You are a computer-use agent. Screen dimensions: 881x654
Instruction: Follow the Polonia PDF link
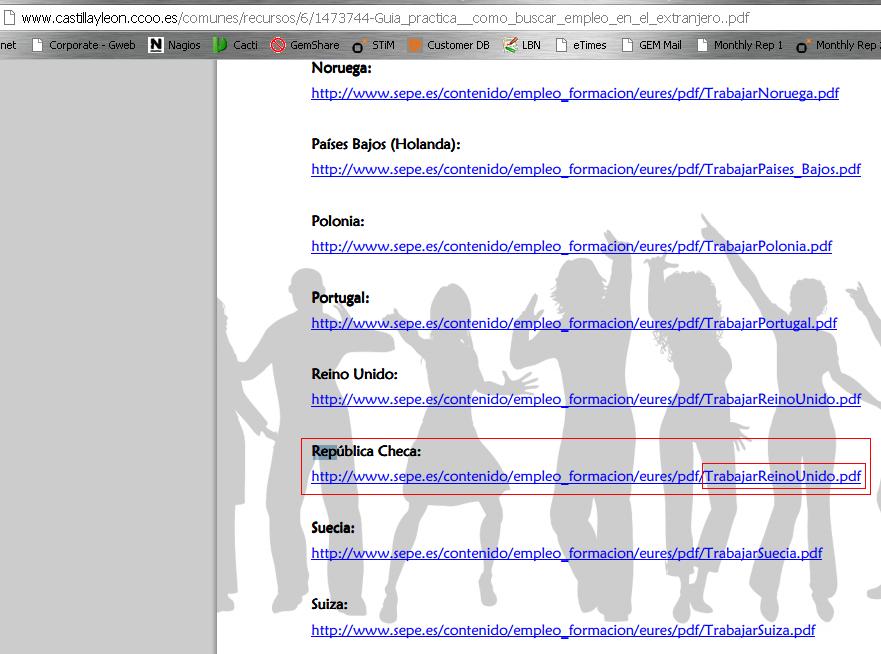coord(571,246)
